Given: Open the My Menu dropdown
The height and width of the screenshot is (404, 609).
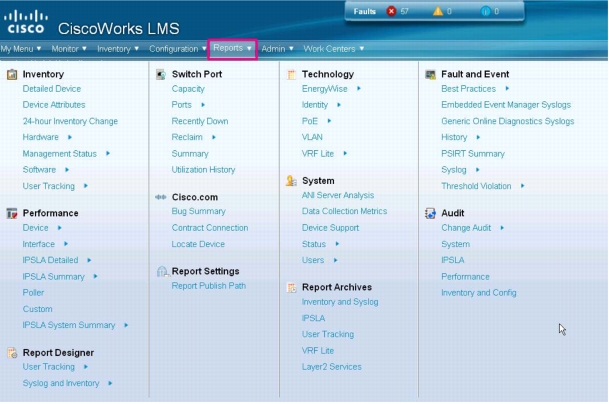Looking at the screenshot, I should pyautogui.click(x=21, y=49).
